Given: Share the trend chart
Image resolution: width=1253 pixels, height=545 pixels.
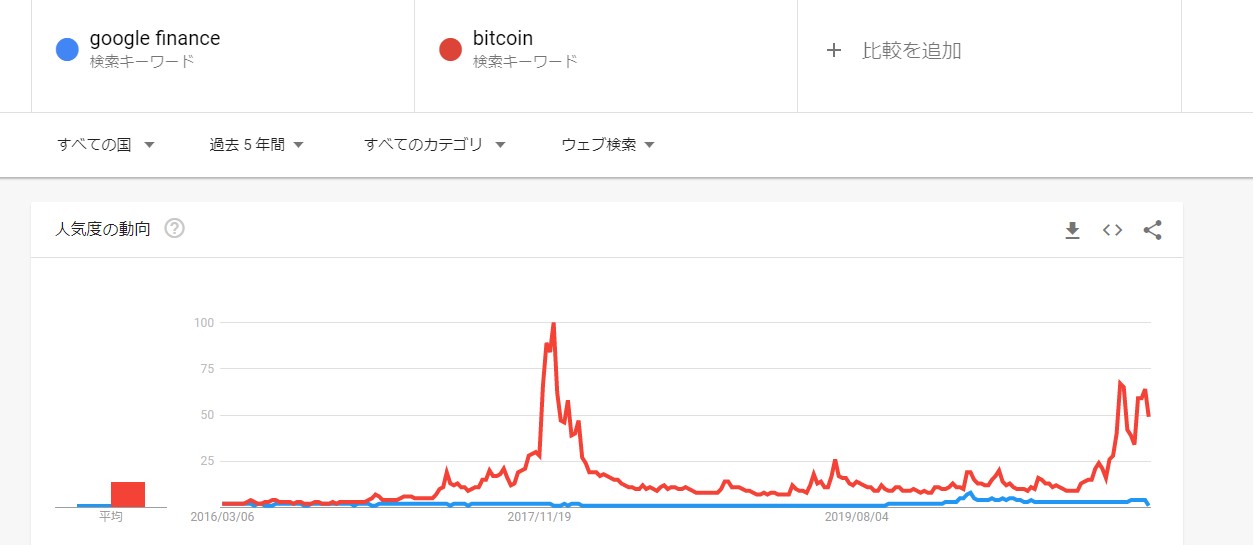Looking at the screenshot, I should [x=1152, y=230].
